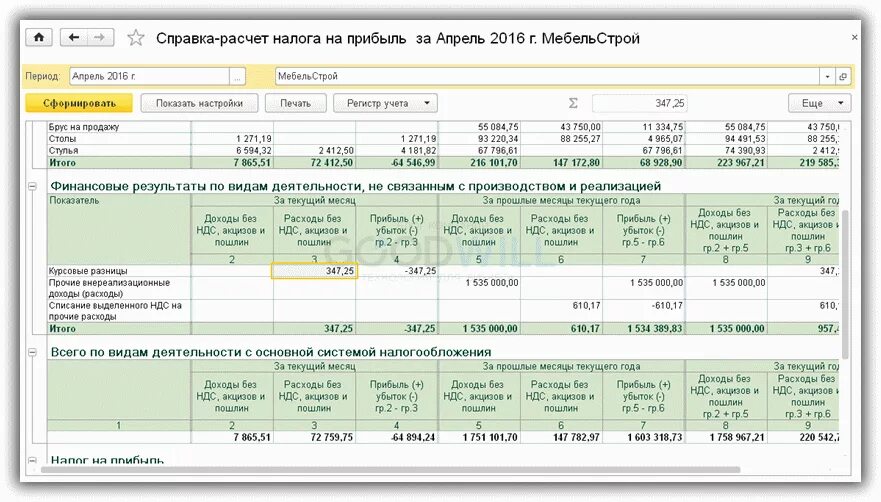Viewport: 881px width, 502px height.
Task: Collapse the Финансовые результаты section
Action: pos(33,186)
